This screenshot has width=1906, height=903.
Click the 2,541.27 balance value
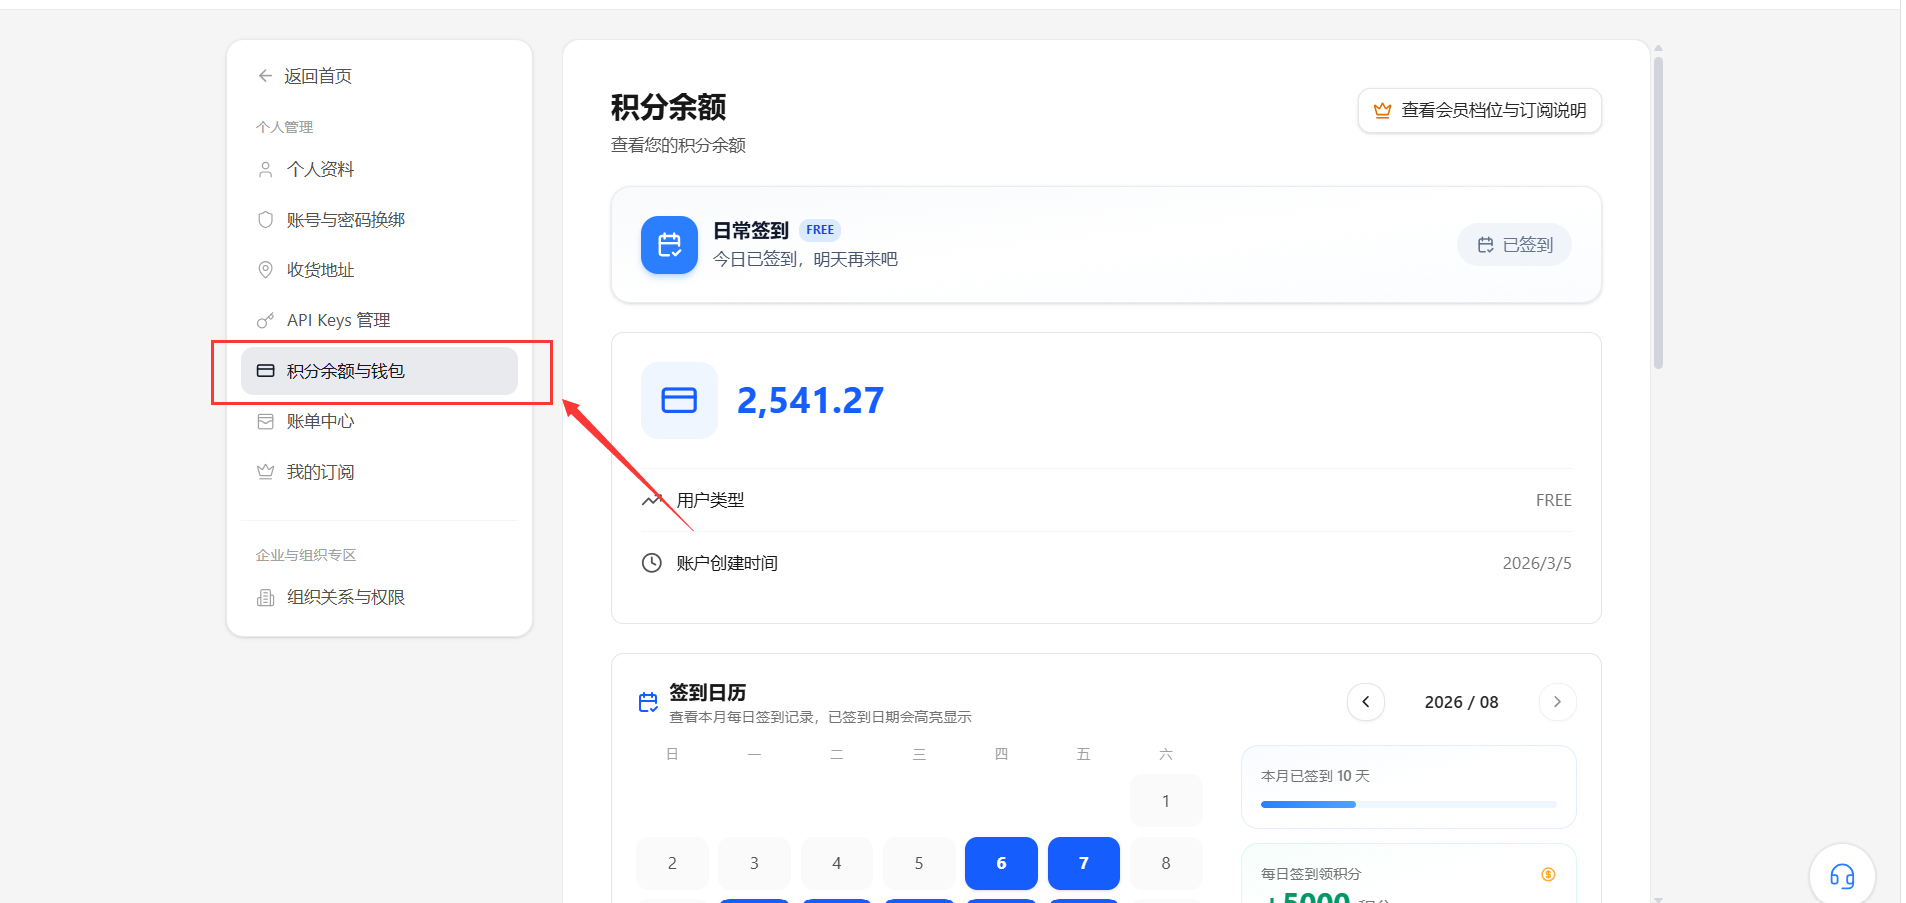pos(810,400)
